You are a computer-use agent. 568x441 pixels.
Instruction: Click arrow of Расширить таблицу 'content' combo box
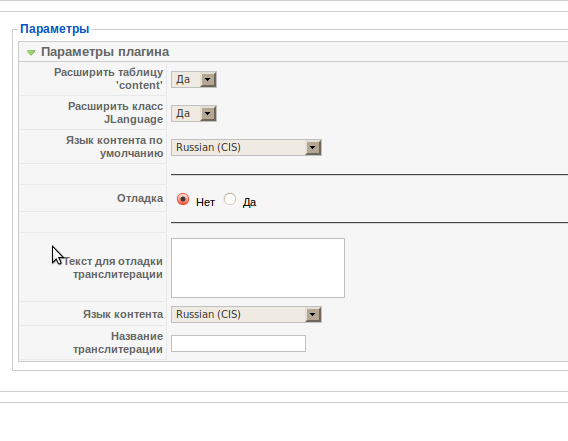click(208, 79)
